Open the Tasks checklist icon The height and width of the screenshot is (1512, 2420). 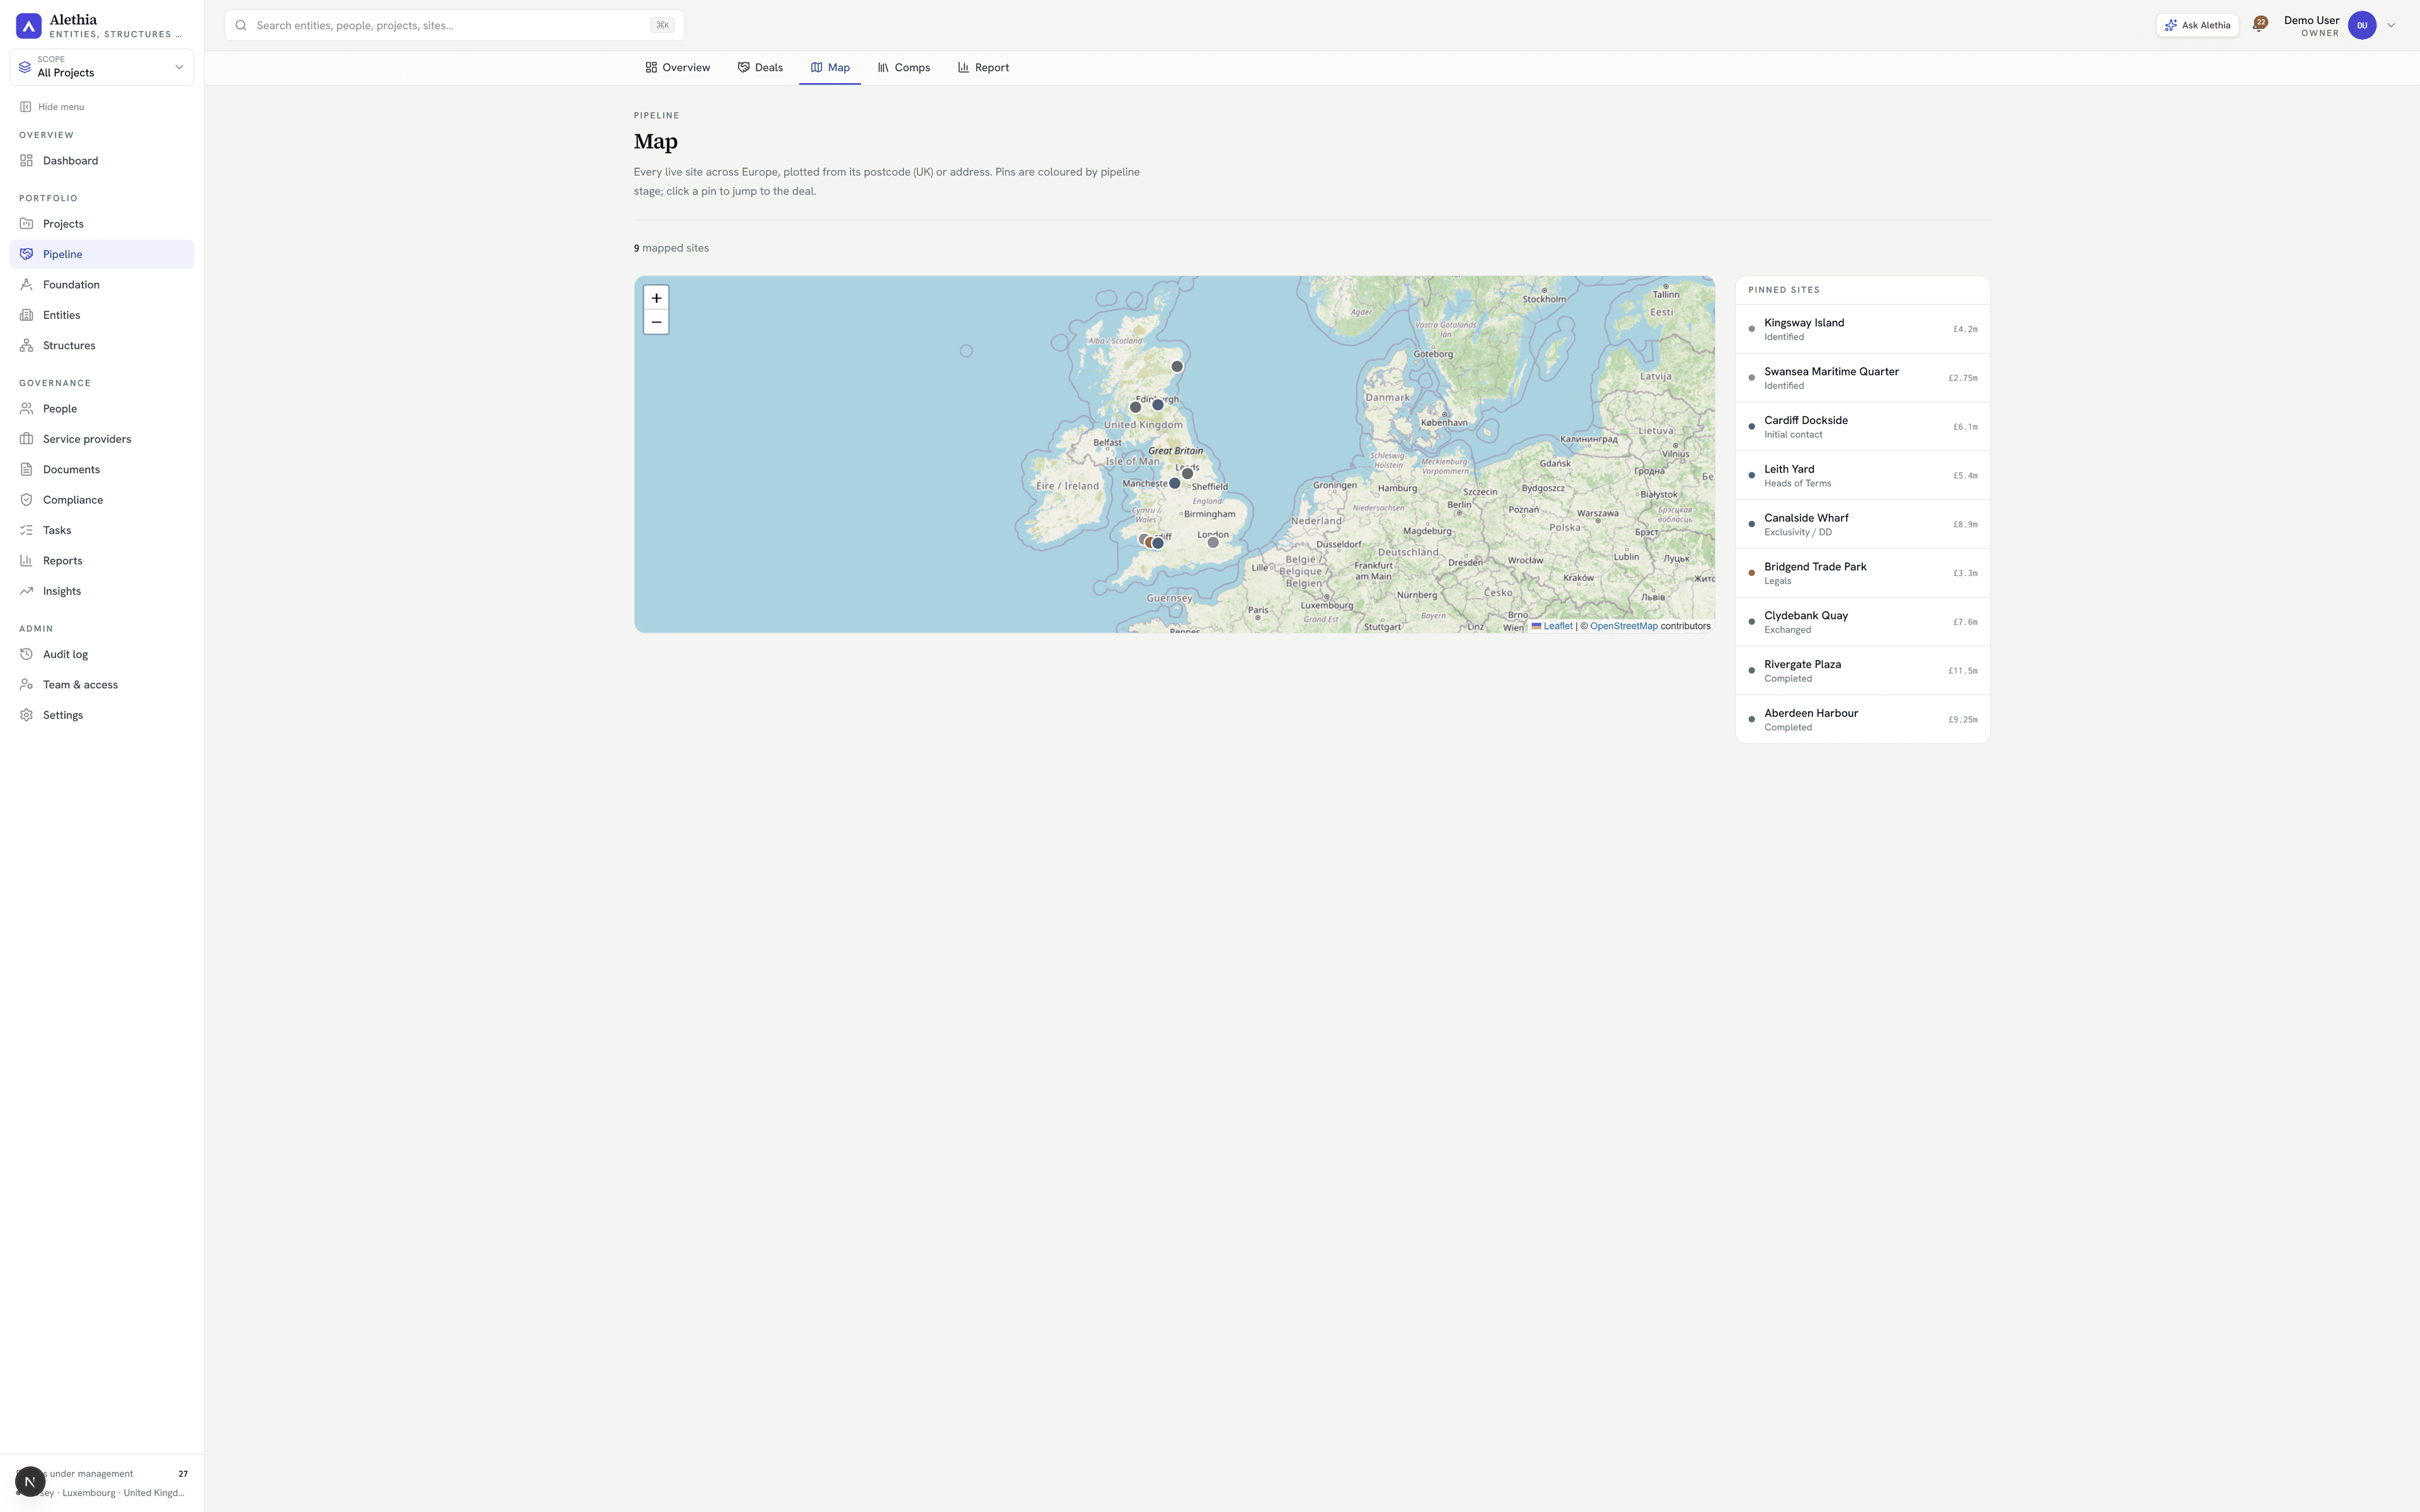(27, 531)
